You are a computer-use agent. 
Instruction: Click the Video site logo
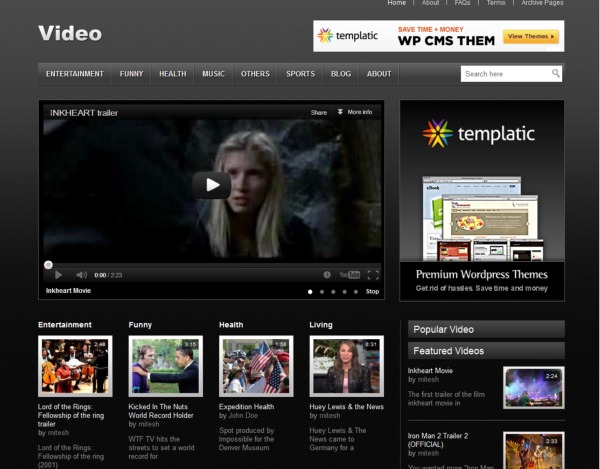(70, 33)
